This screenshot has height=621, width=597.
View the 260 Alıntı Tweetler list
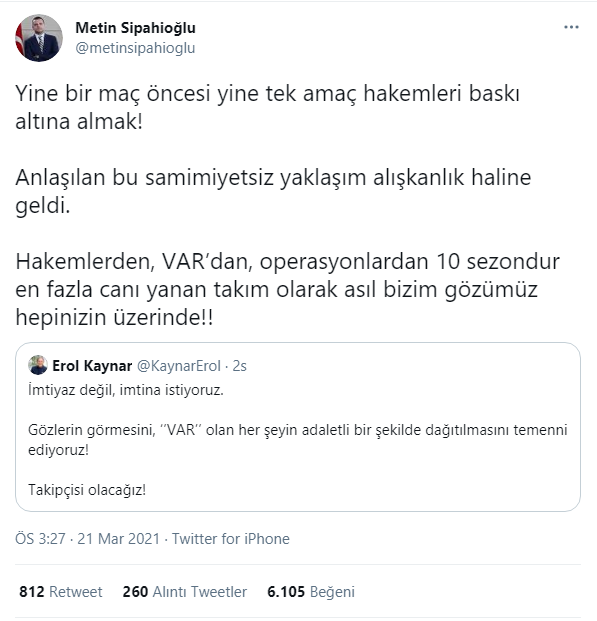point(185,592)
